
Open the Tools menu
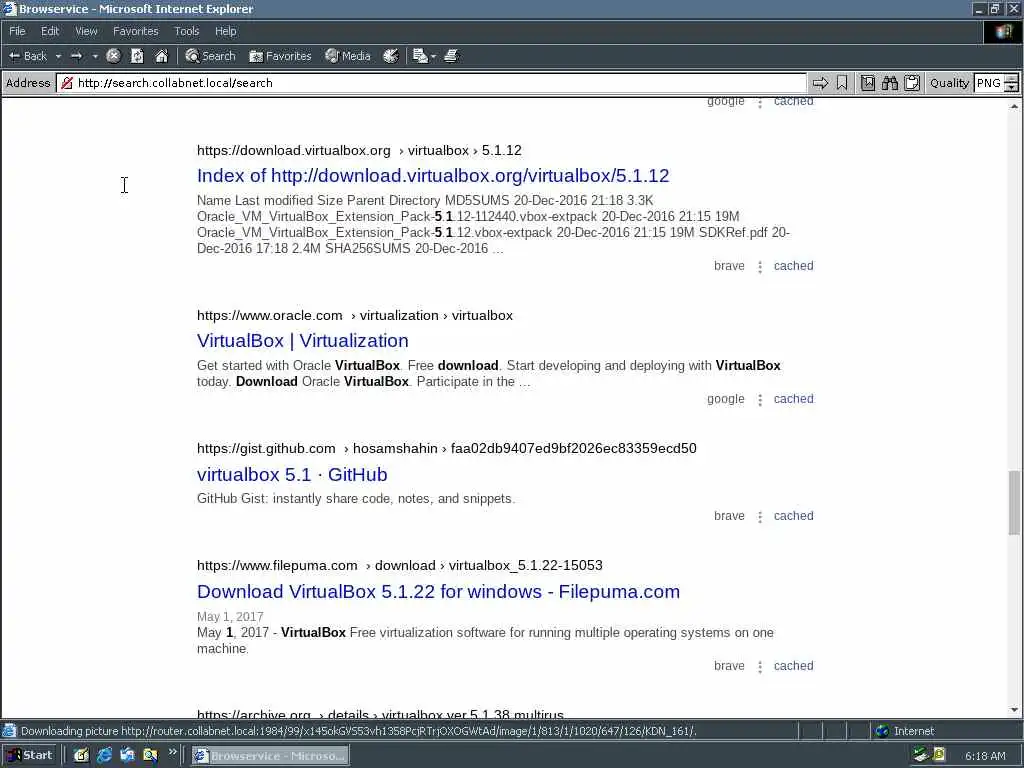click(186, 31)
